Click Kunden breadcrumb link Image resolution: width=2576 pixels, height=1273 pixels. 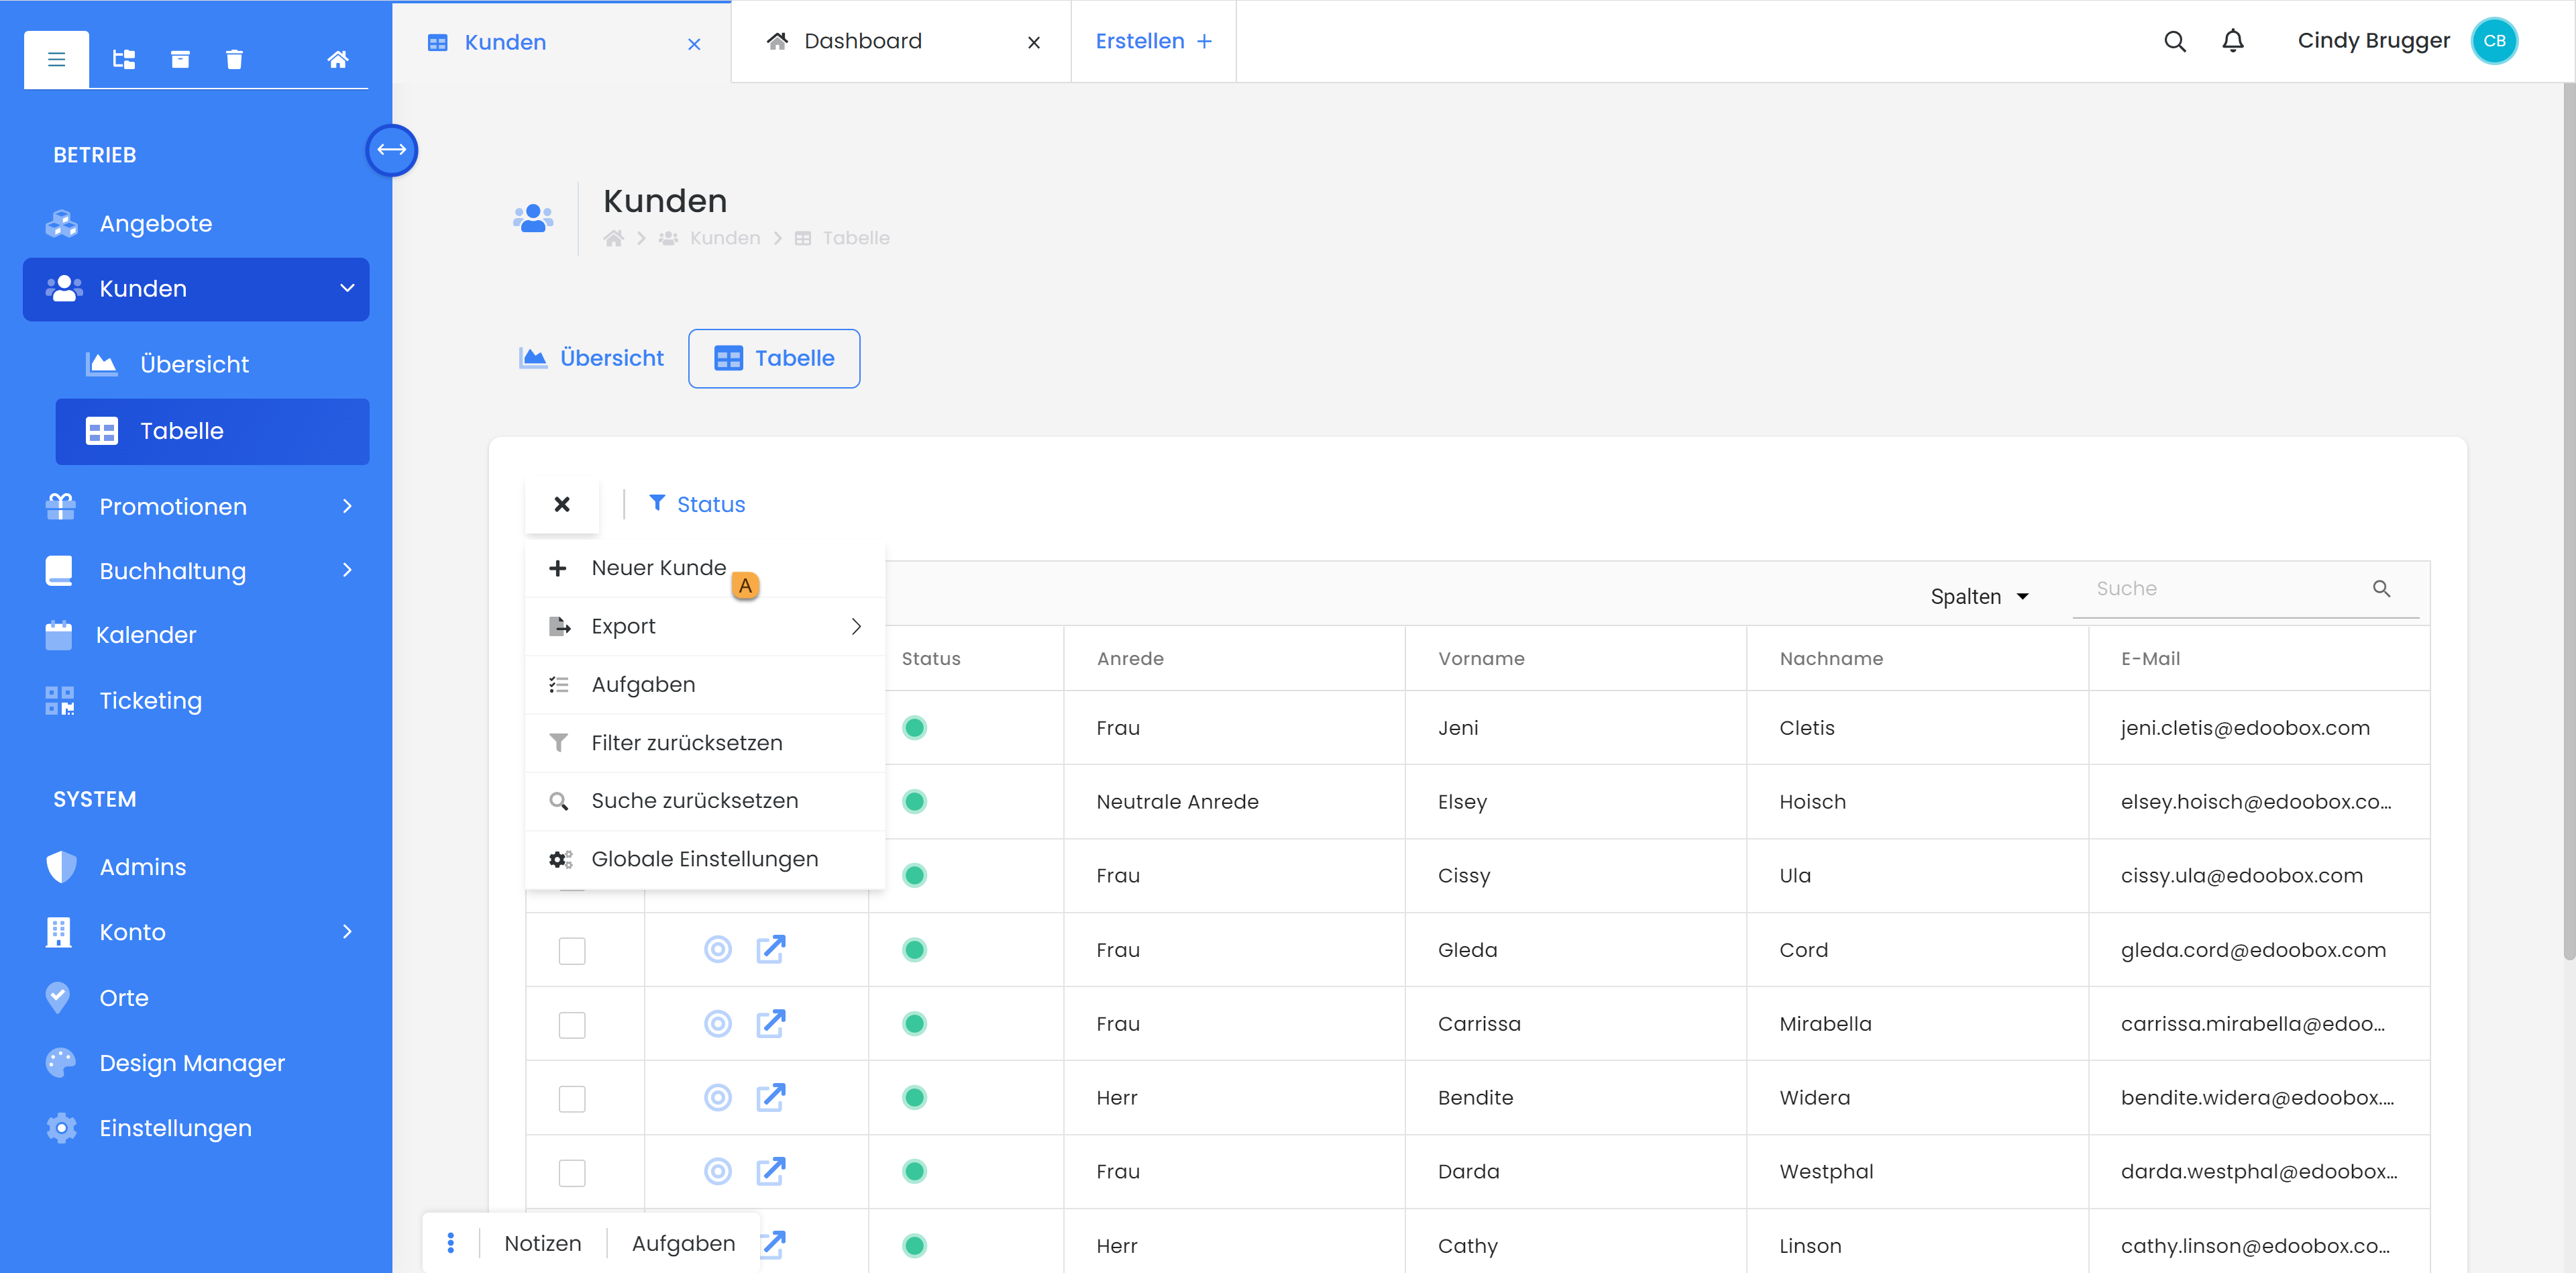pos(725,238)
